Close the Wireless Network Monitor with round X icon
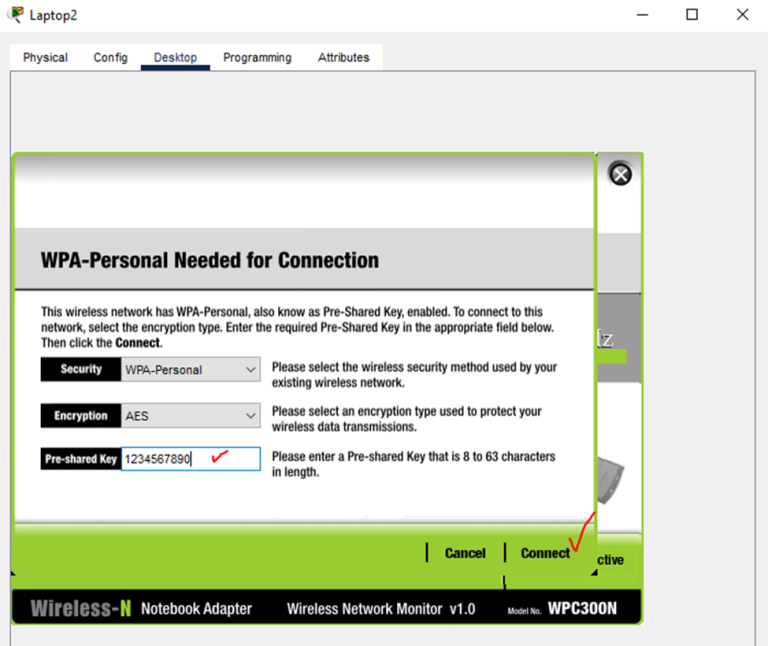This screenshot has height=646, width=768. (x=620, y=174)
